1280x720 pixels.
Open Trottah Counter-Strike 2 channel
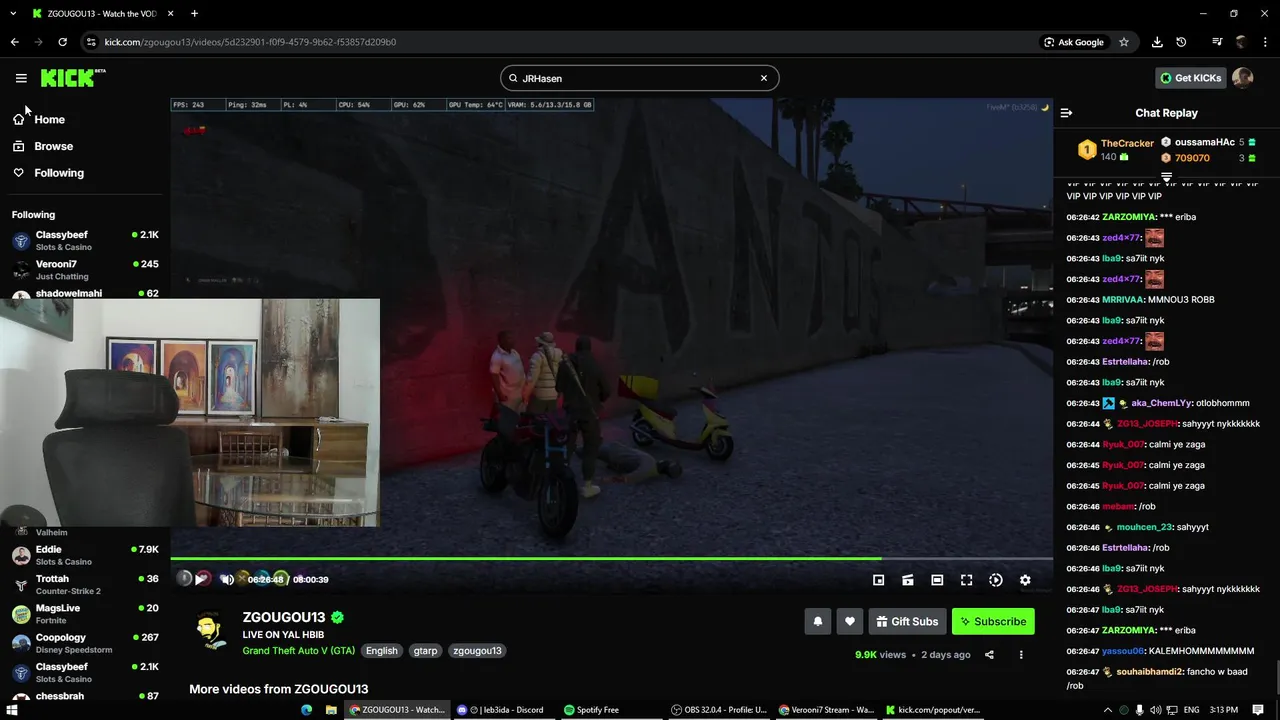[x=85, y=584]
